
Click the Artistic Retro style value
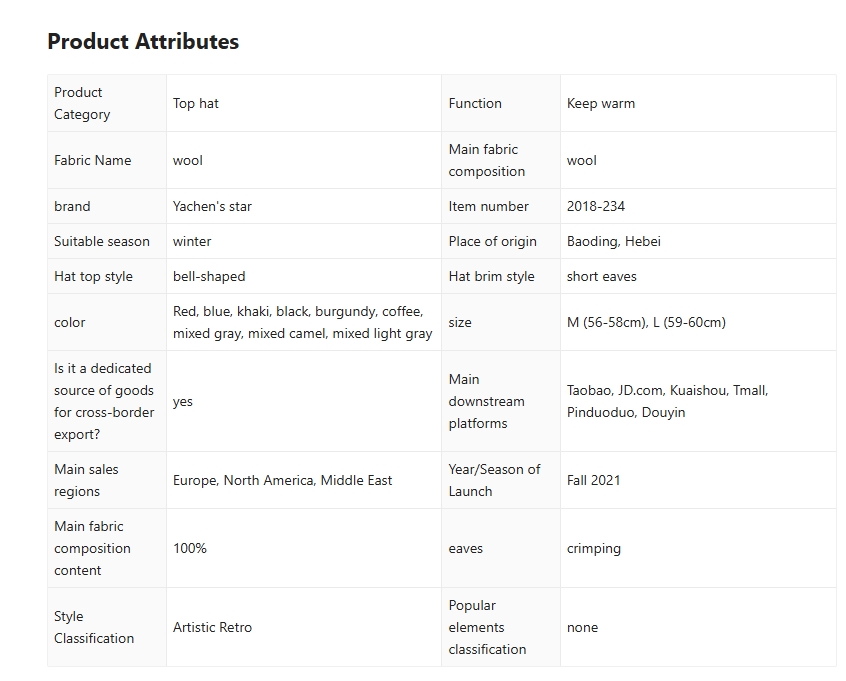click(x=212, y=627)
